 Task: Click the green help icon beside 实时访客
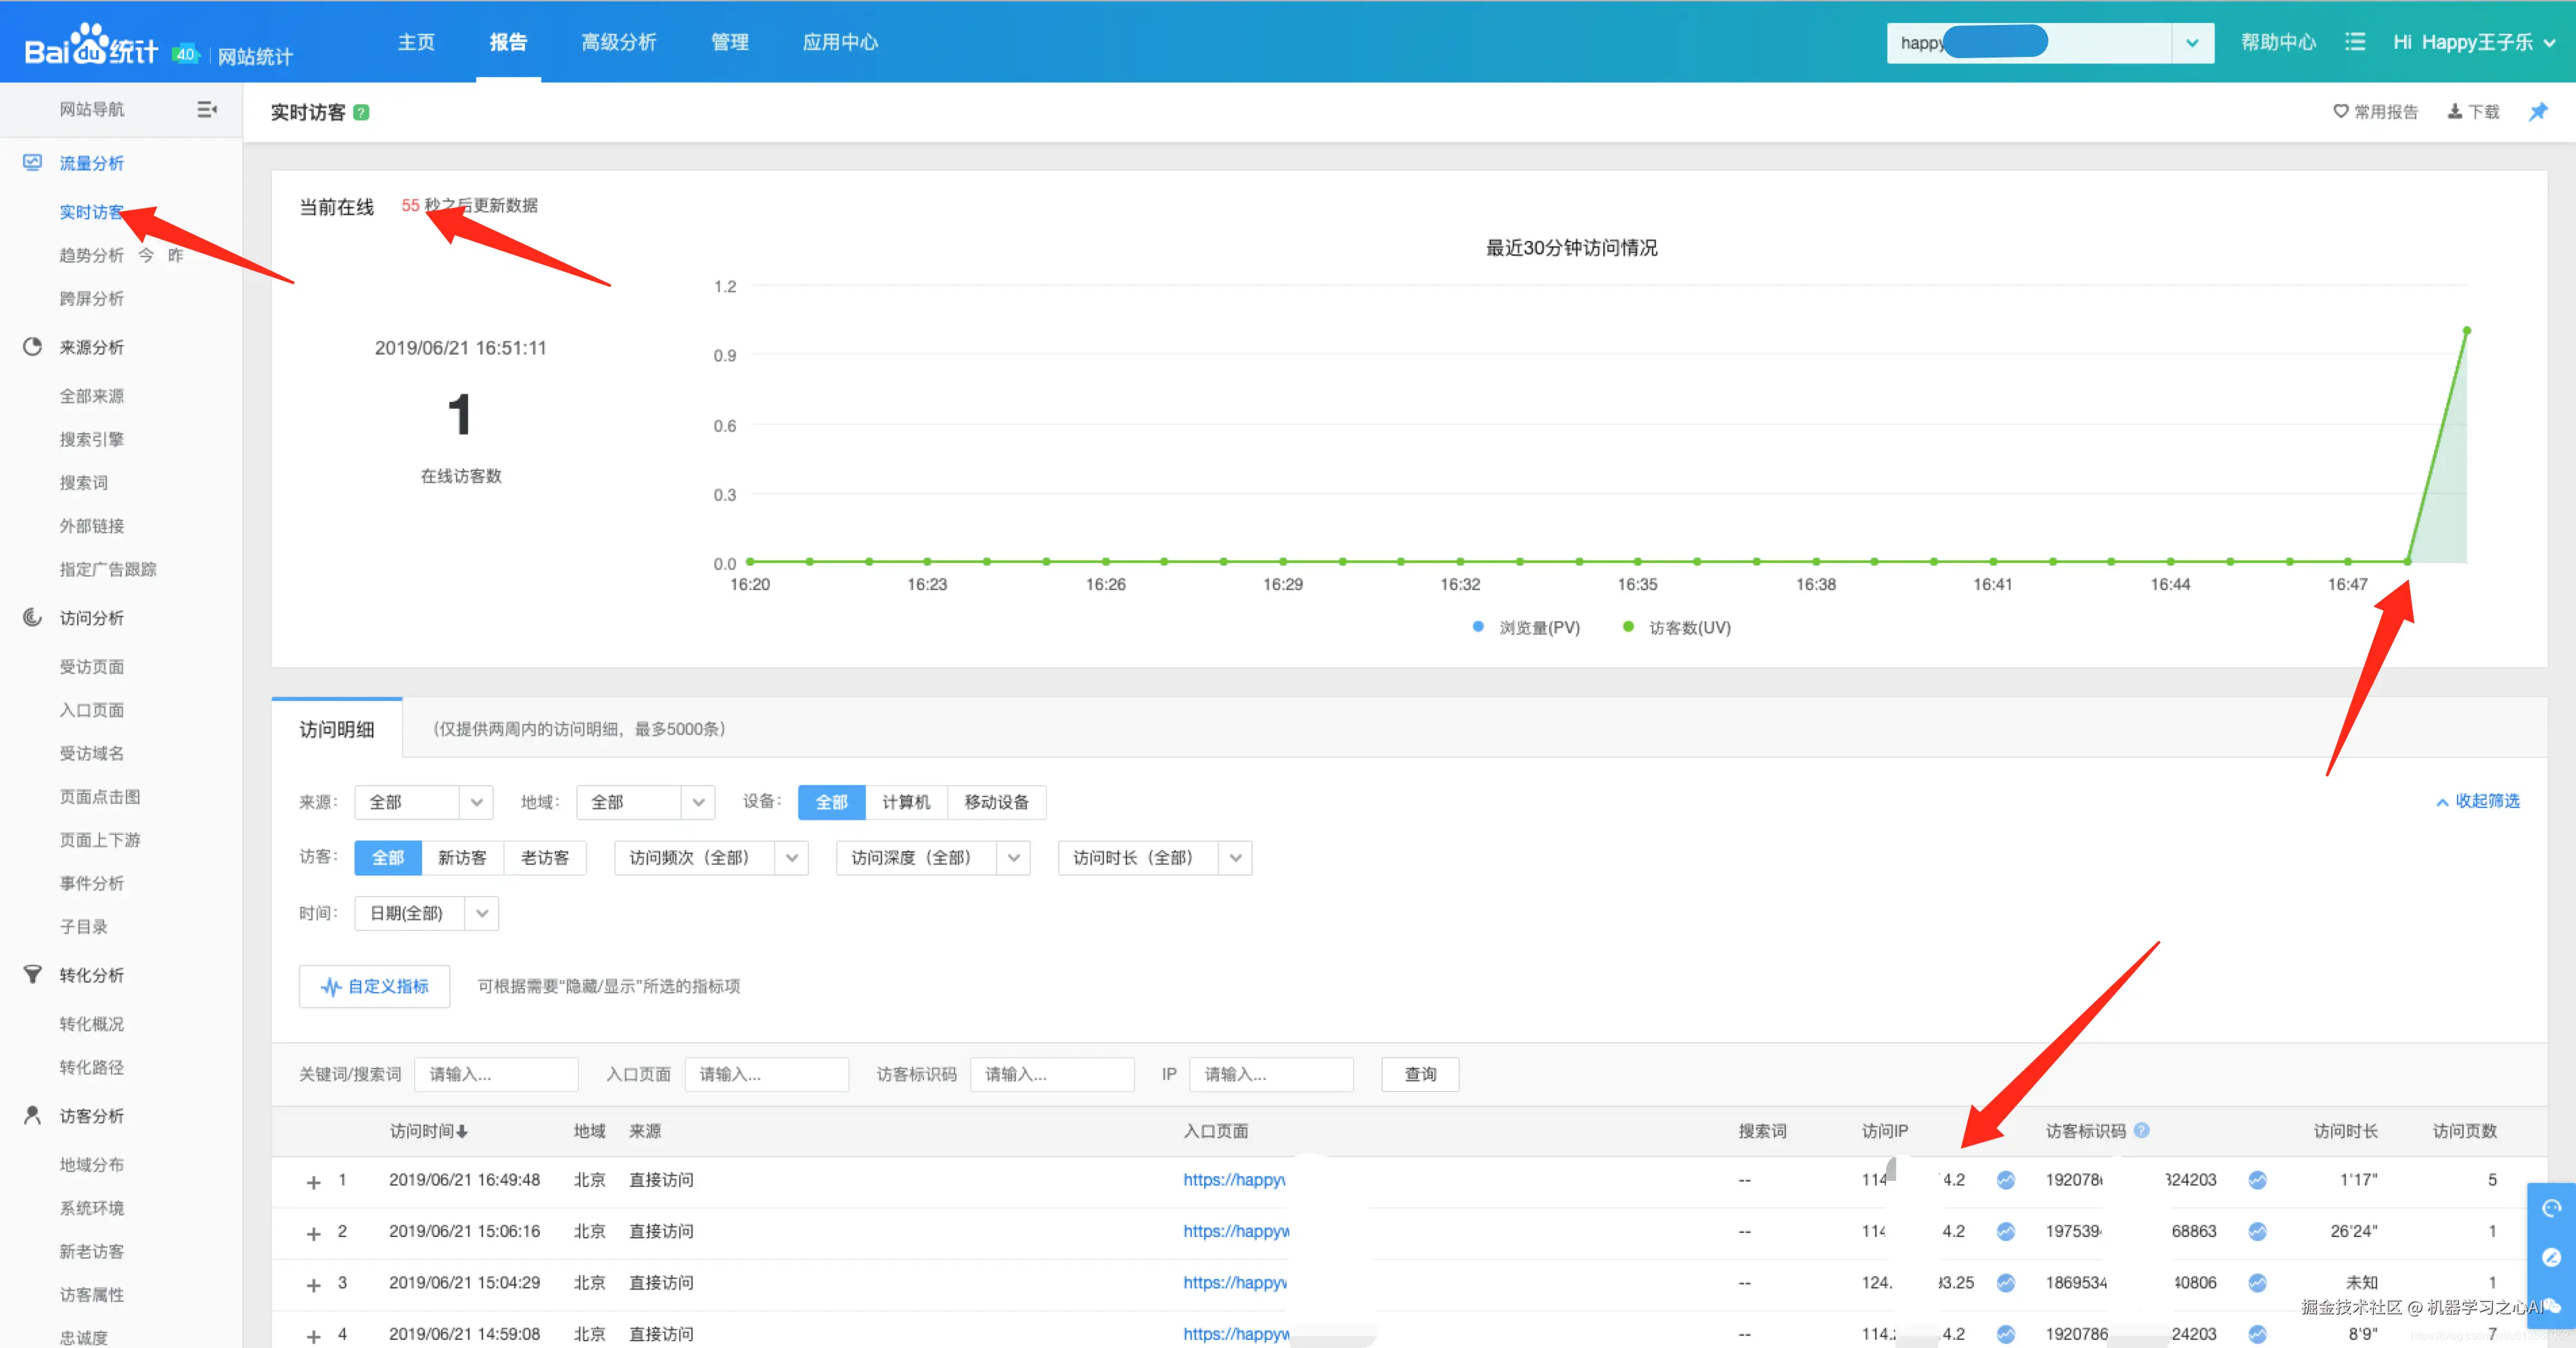[362, 112]
